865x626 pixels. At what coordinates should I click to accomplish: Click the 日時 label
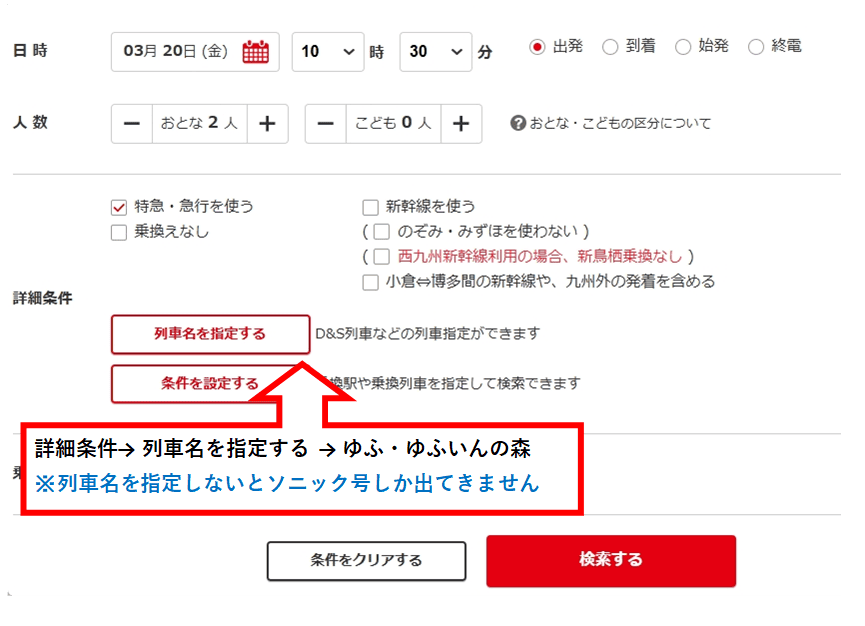click(30, 51)
